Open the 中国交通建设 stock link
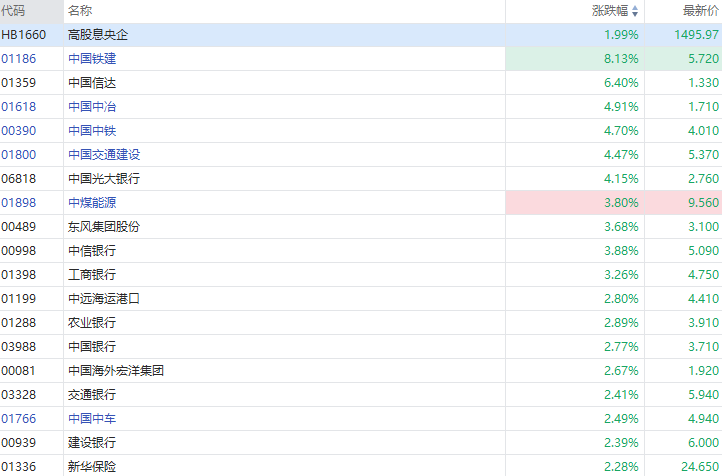This screenshot has height=476, width=722. [x=104, y=155]
